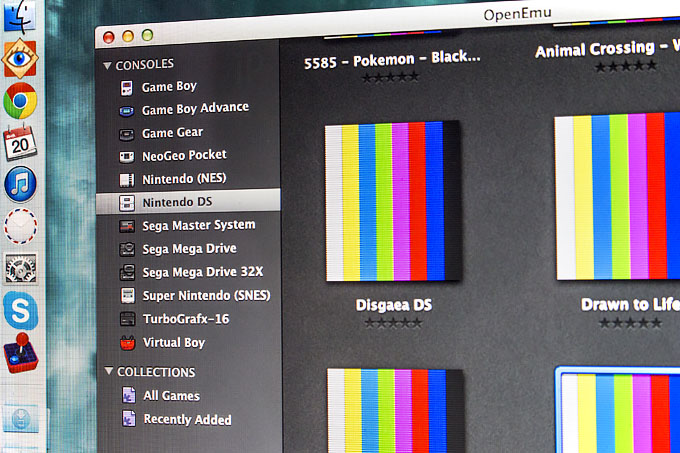
Task: Click the Nintendo (NES) console icon
Action: pos(127,180)
